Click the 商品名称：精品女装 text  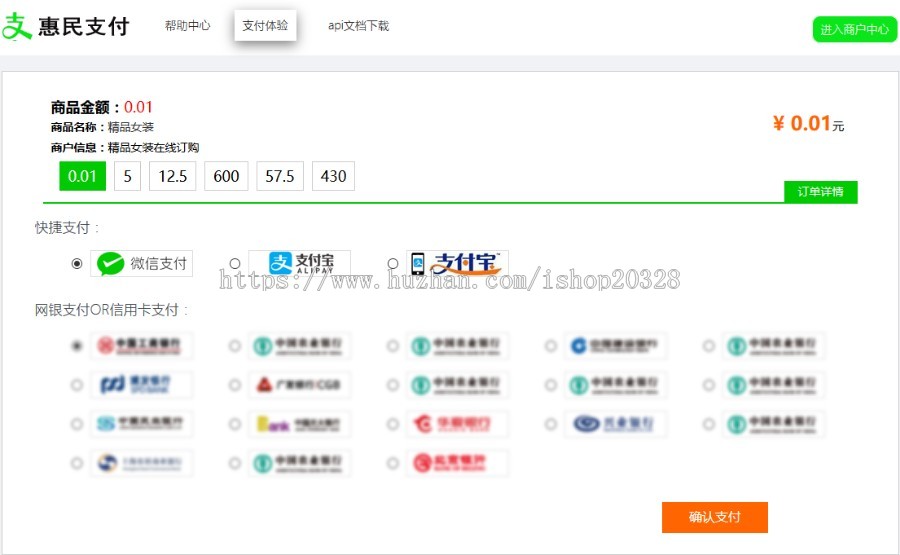click(x=102, y=127)
